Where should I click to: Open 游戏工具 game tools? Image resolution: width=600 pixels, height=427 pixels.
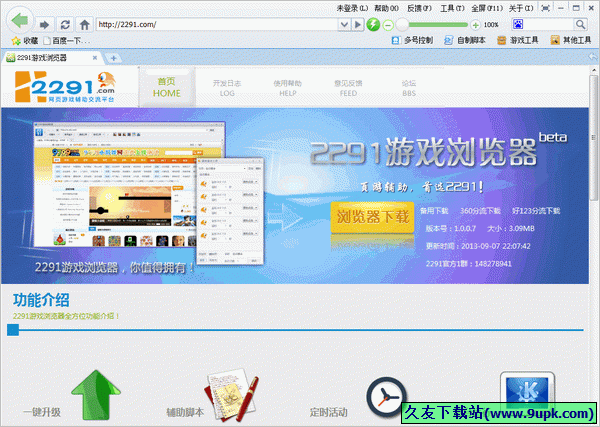pos(517,40)
